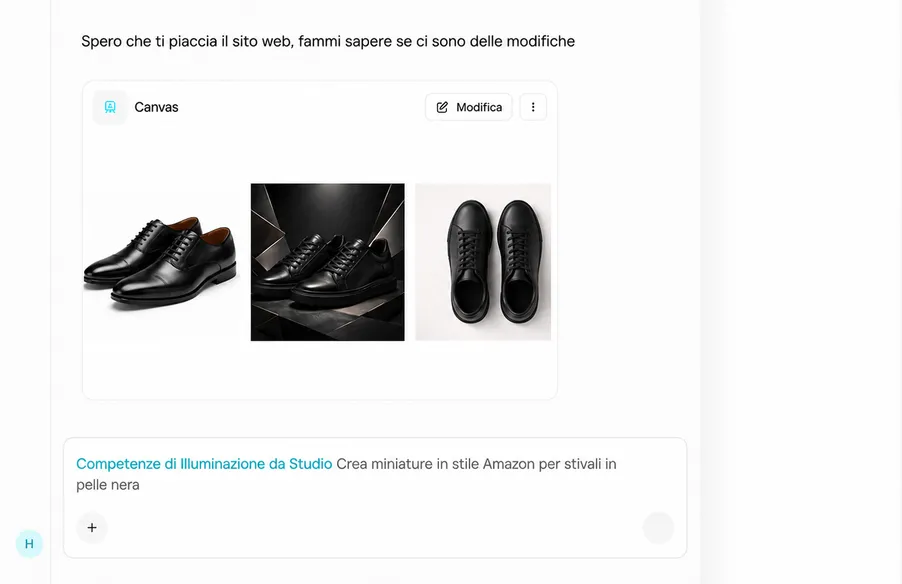
Task: Click empty canvas area above the shoe images
Action: coord(320,152)
